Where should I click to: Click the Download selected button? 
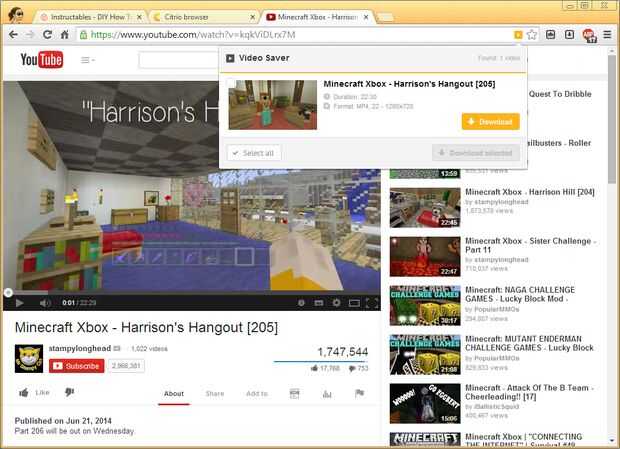coord(476,153)
